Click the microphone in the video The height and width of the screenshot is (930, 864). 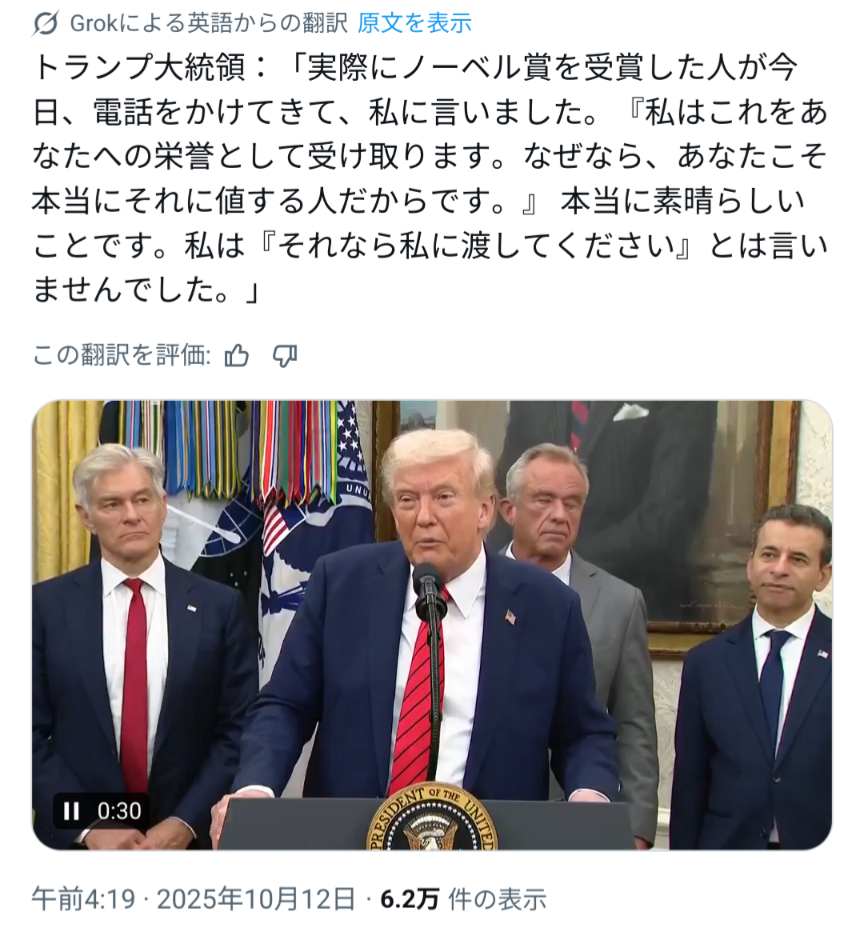431,590
